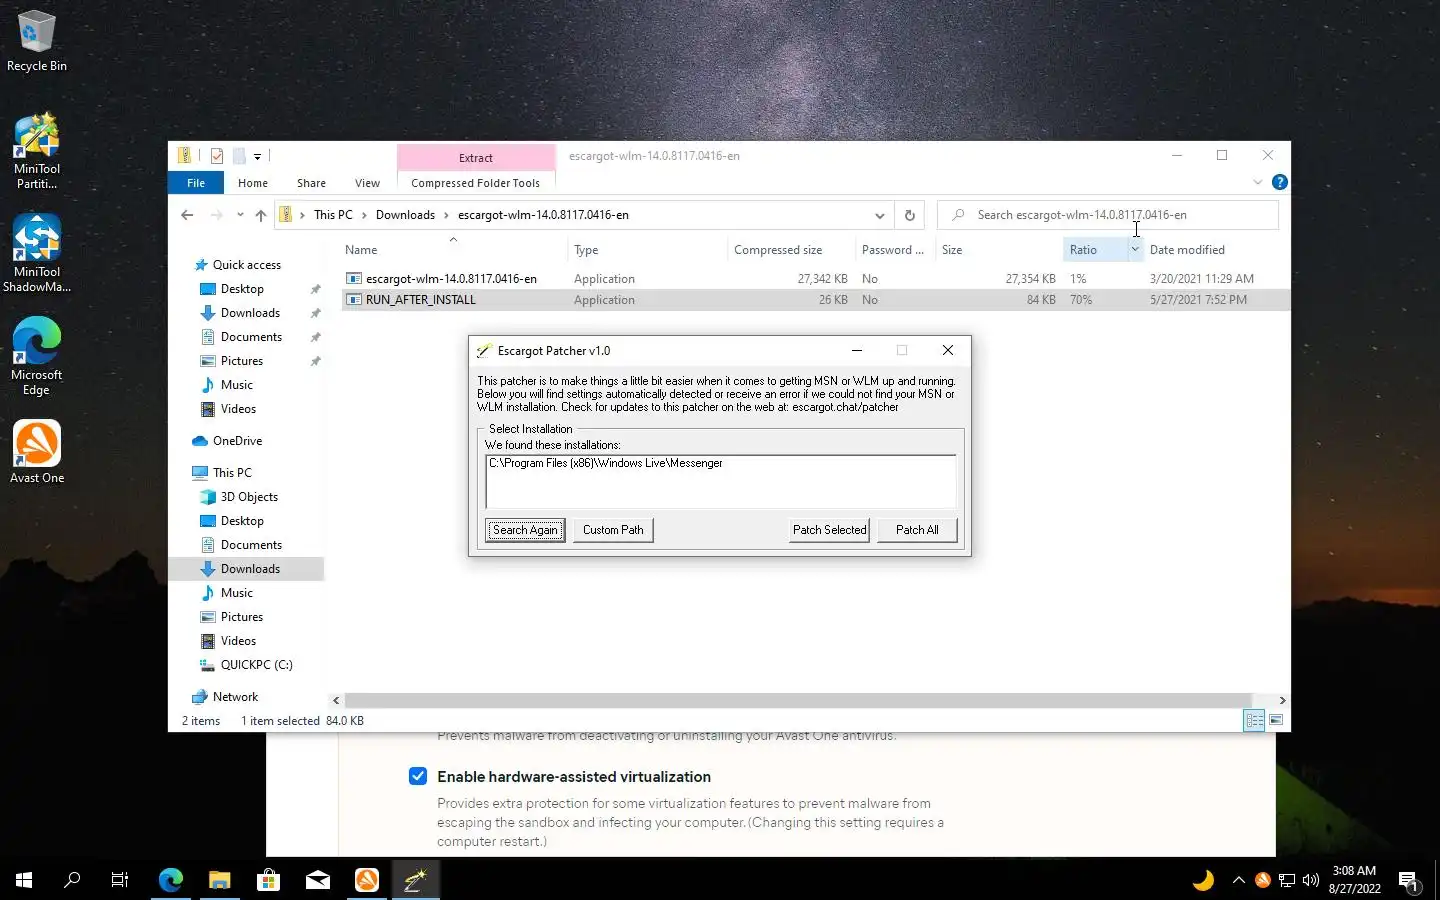Screen dimensions: 1440x900
Task: Show hidden tray icons chevron
Action: click(1238, 880)
